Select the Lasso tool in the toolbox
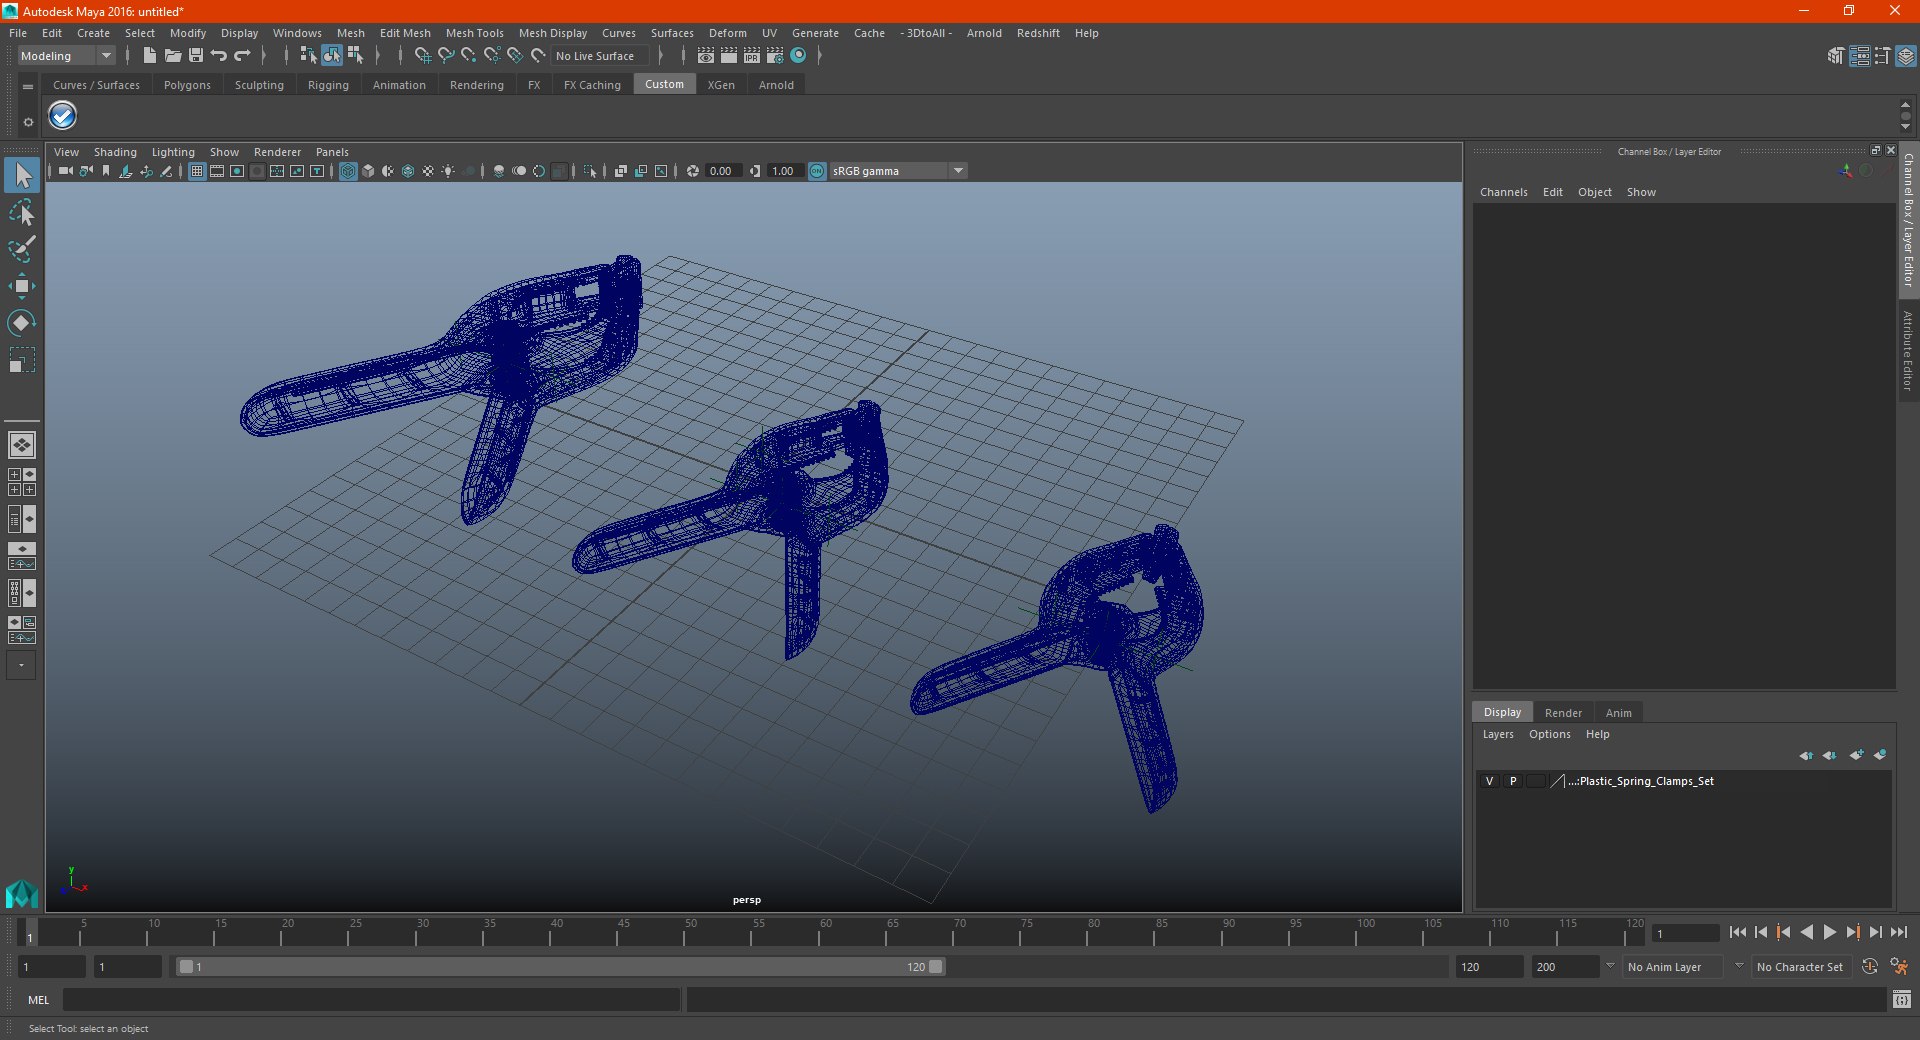The width and height of the screenshot is (1920, 1040). pos(21,213)
